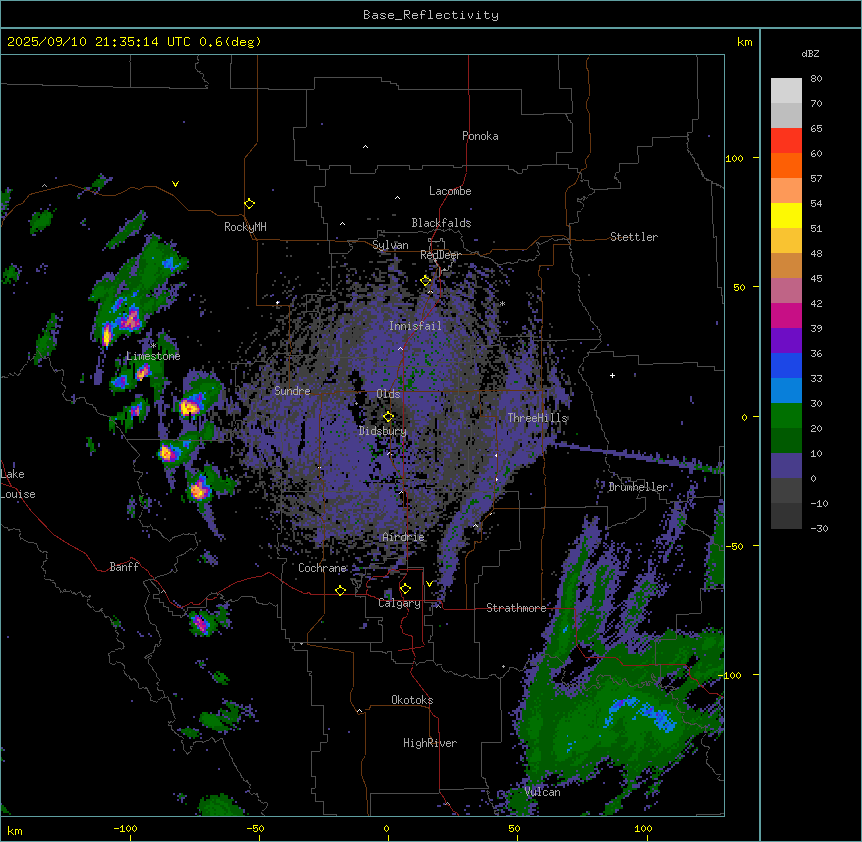Click the Base_Reflectivity title

431,15
